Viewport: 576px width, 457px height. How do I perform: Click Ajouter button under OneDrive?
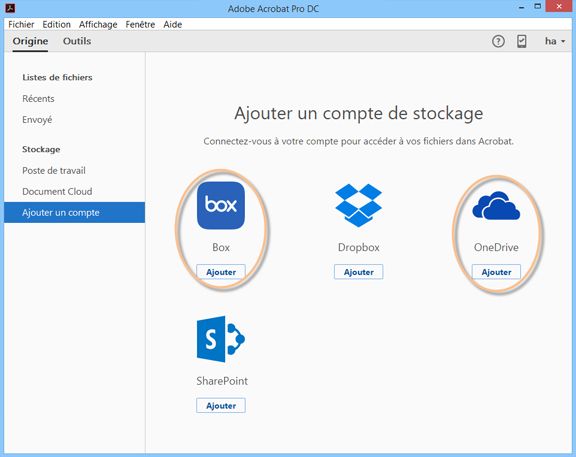496,272
